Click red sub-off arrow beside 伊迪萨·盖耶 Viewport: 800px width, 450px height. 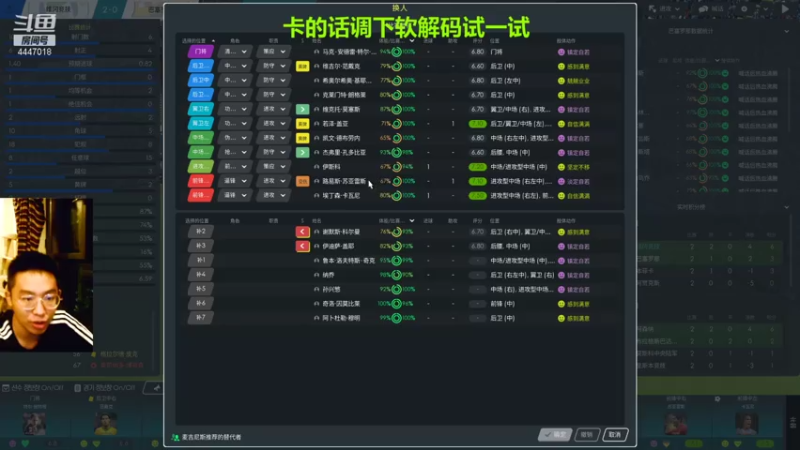pos(302,246)
